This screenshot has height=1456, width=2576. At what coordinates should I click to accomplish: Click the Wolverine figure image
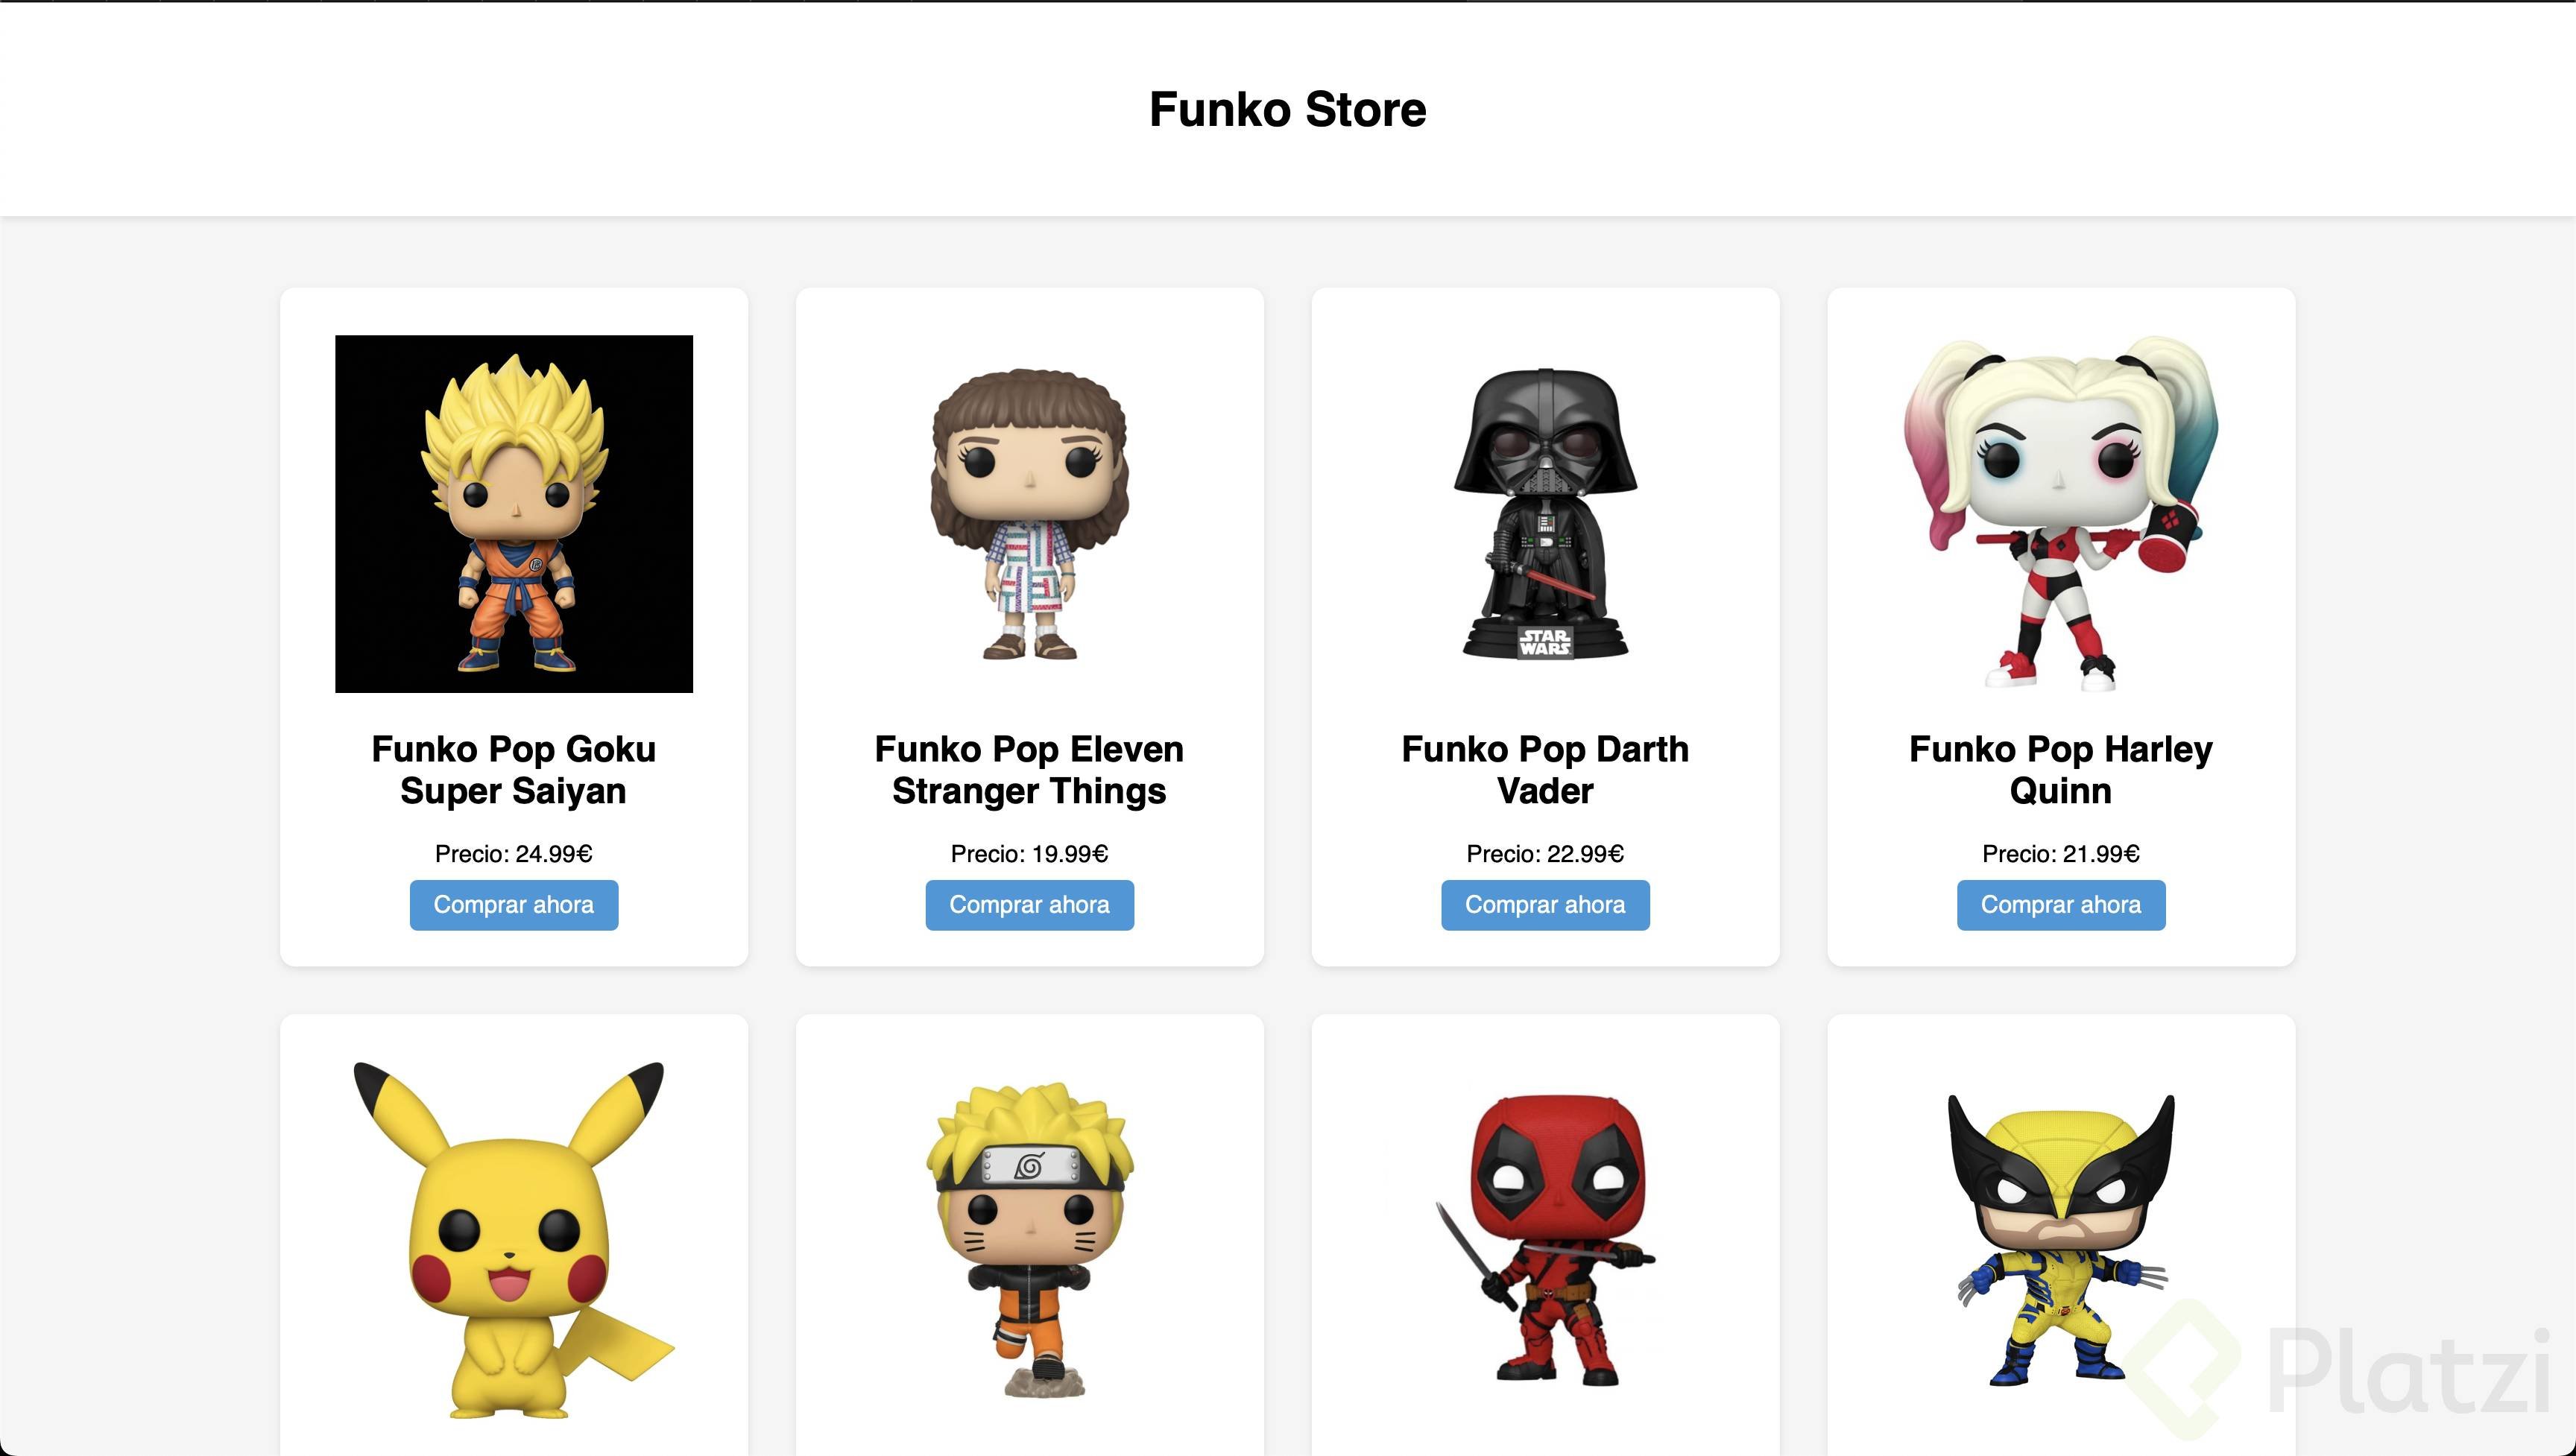(x=2060, y=1240)
